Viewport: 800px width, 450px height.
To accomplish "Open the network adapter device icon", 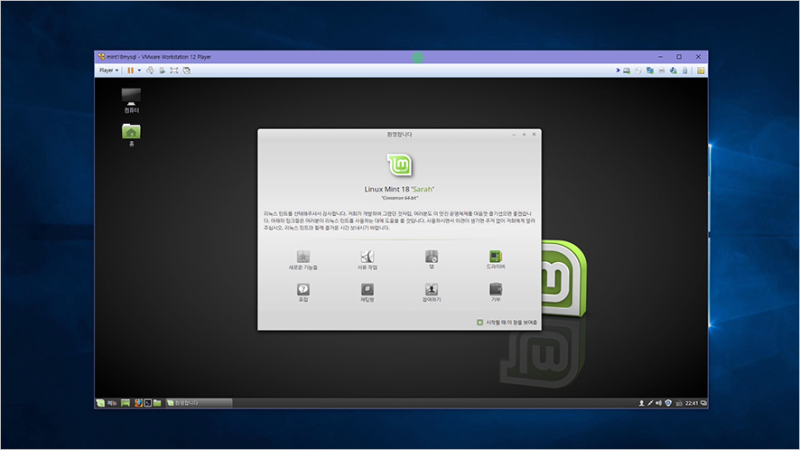I will [650, 70].
